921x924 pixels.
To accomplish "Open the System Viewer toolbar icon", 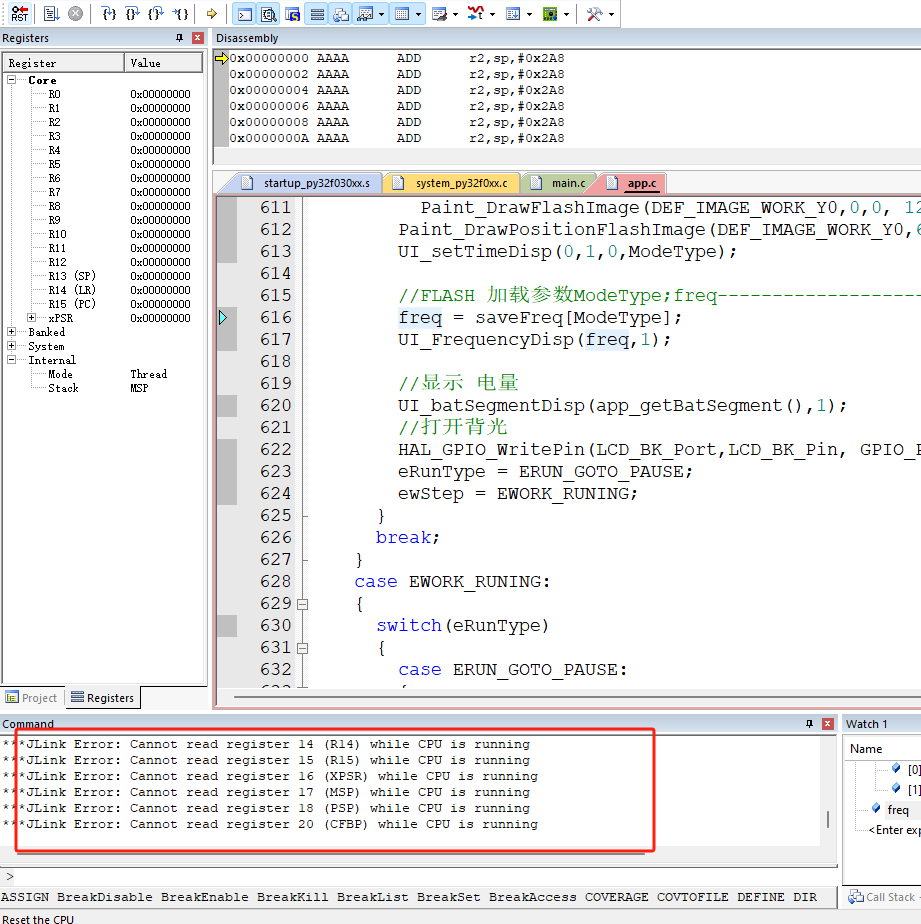I will (550, 14).
